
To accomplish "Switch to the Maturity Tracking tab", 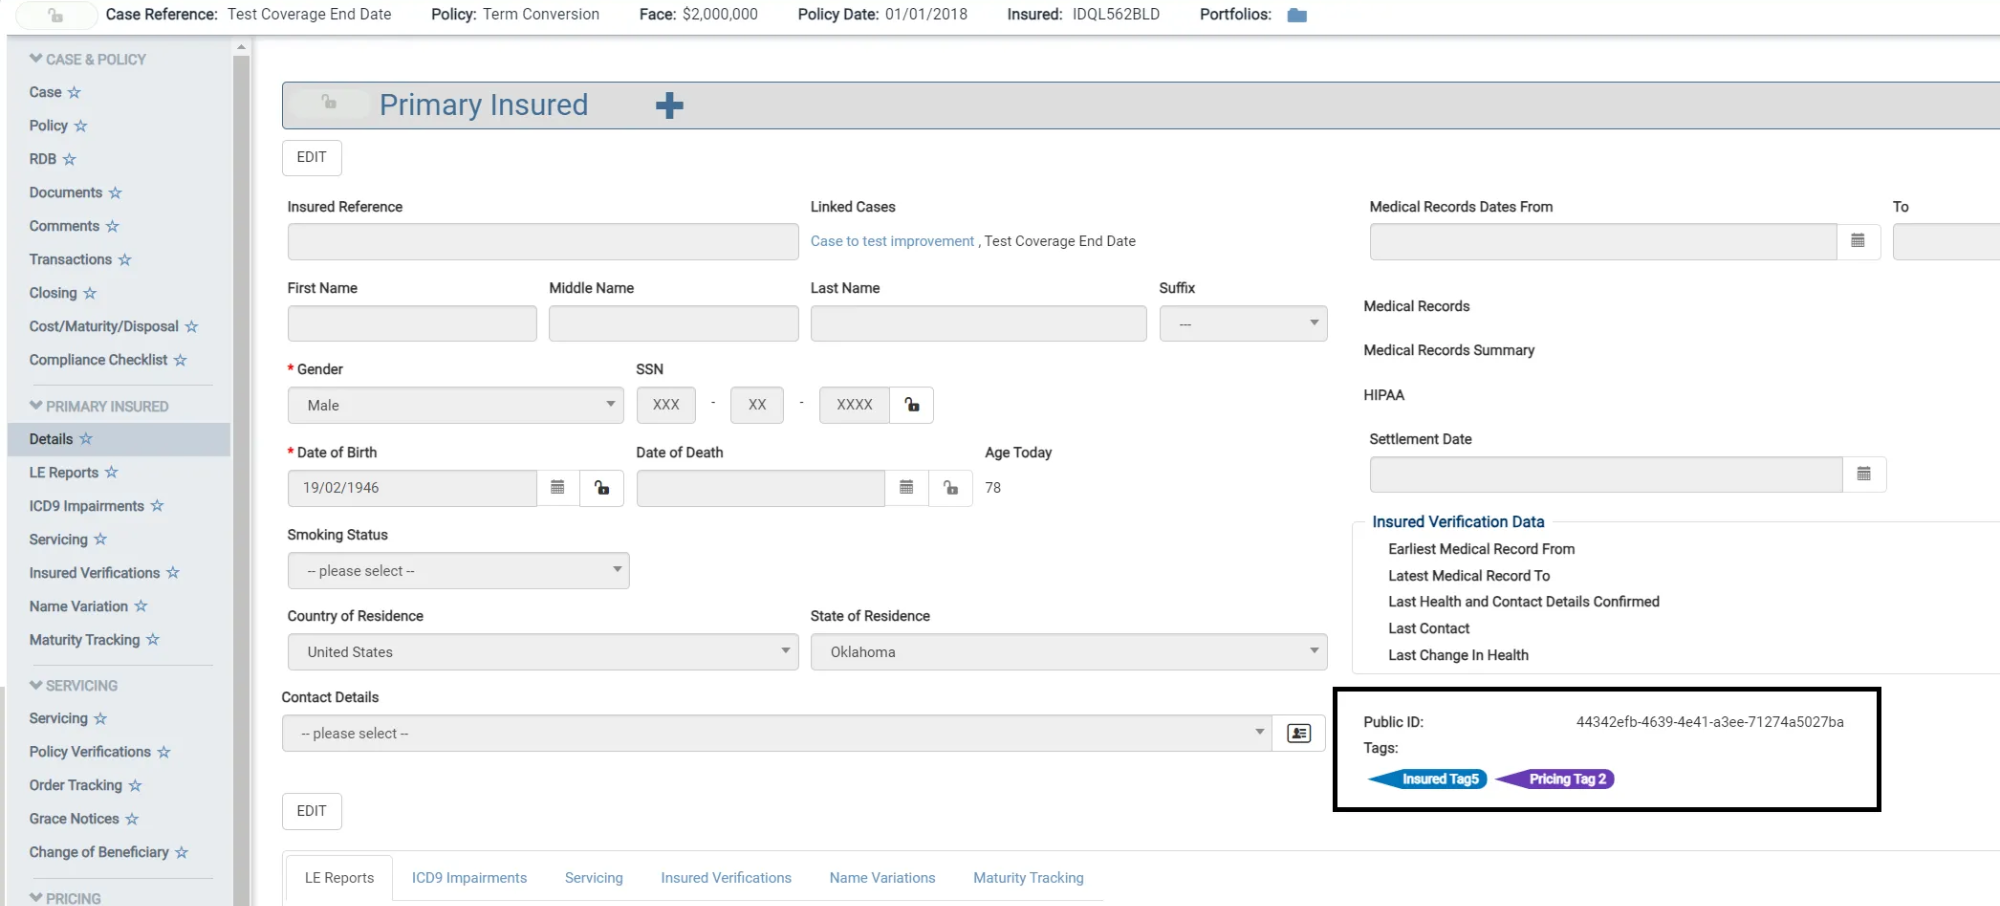I will click(1028, 878).
